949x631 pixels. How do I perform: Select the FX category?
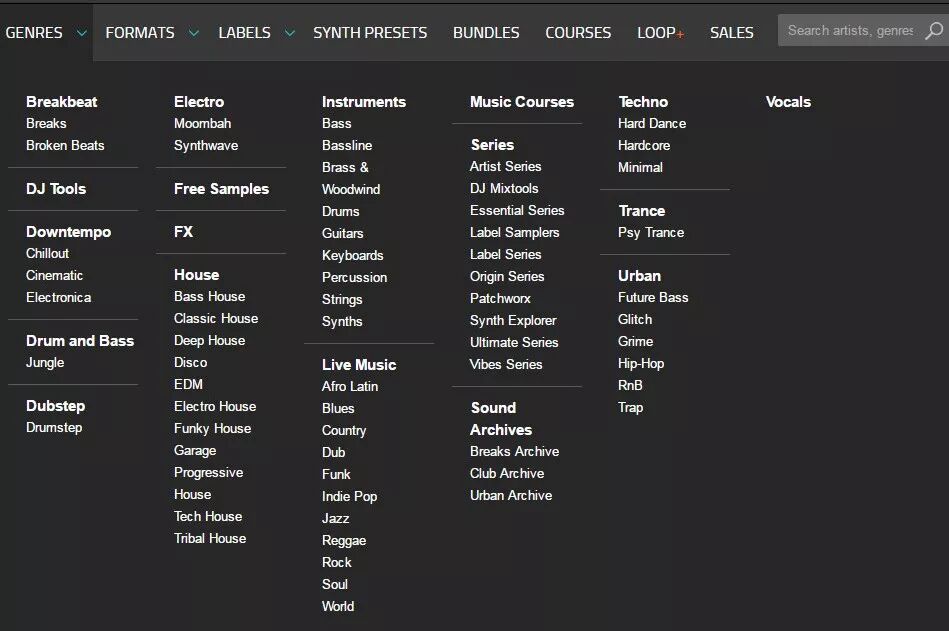click(183, 232)
